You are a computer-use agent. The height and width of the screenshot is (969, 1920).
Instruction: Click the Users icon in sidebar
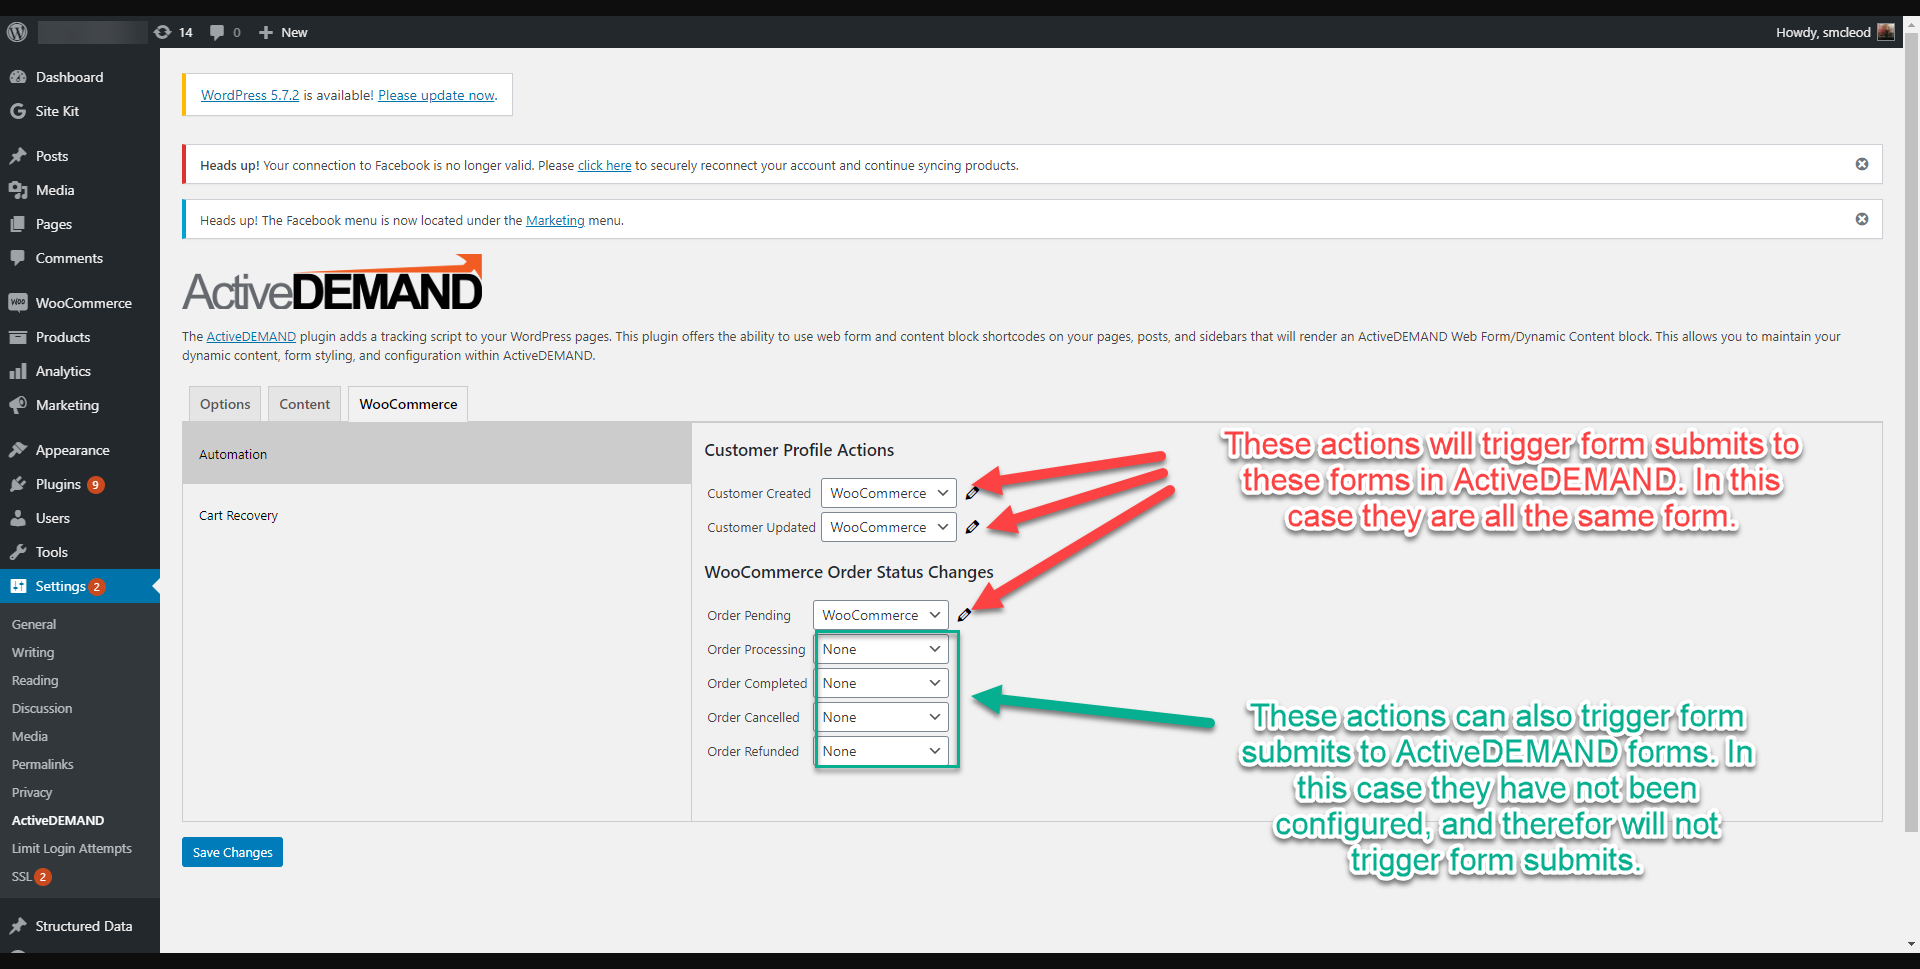18,518
